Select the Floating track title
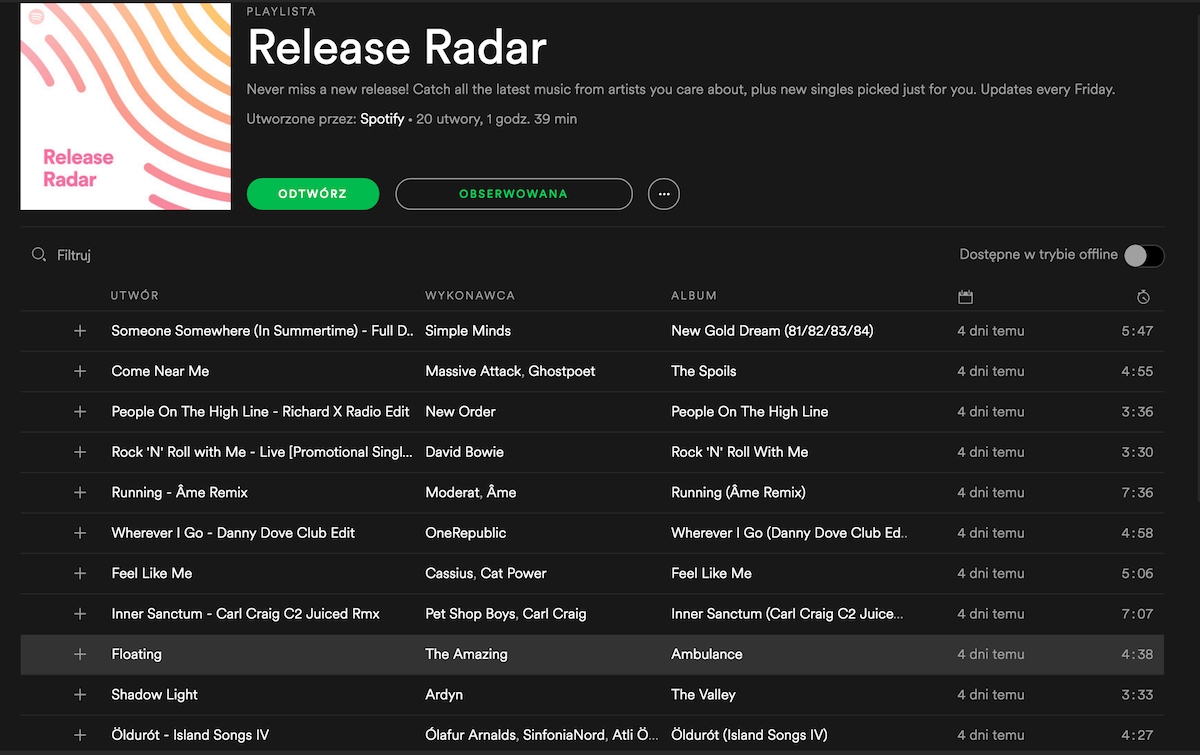The width and height of the screenshot is (1200, 755). [136, 654]
